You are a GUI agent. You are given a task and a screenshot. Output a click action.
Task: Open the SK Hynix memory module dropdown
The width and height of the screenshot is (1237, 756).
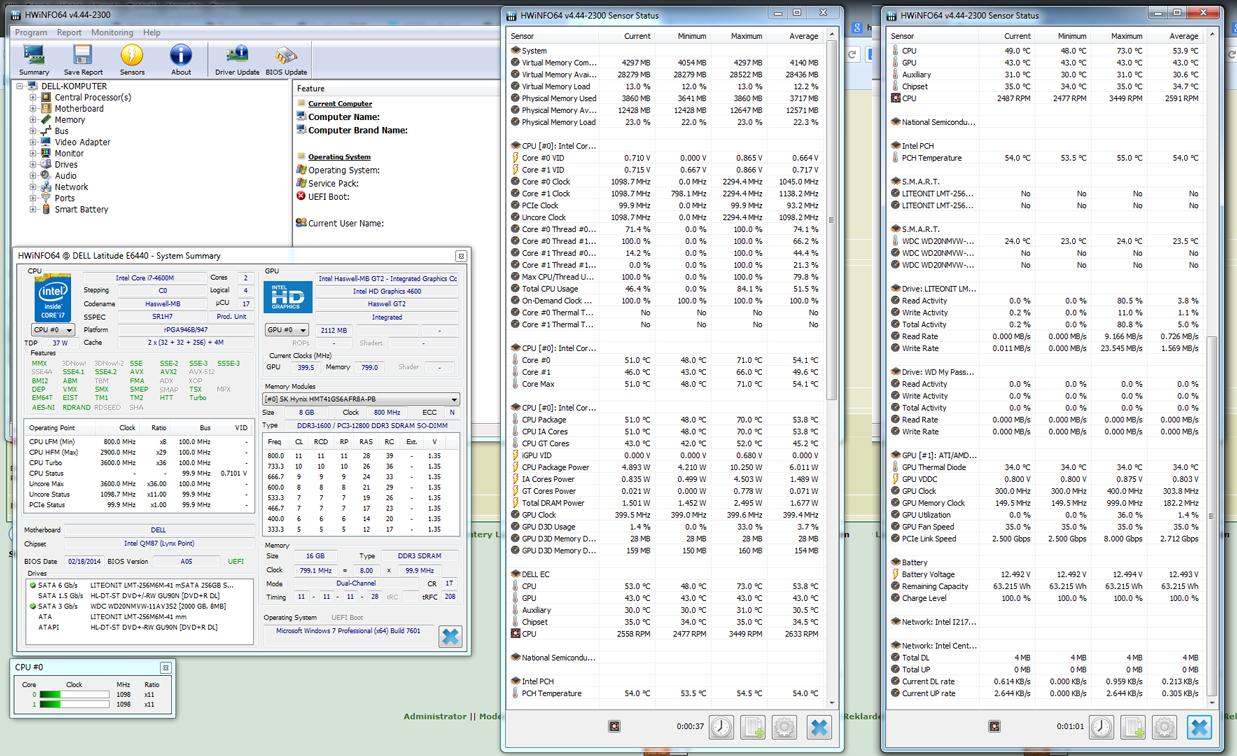[x=361, y=399]
